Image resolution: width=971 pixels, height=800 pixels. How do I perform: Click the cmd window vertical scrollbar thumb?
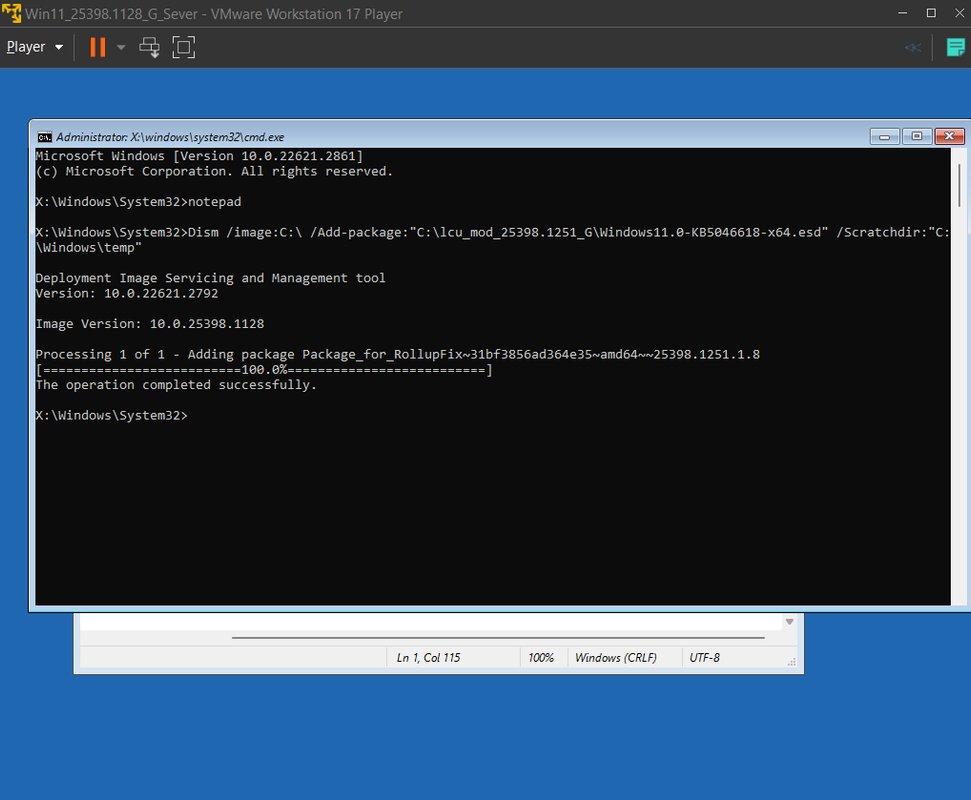pyautogui.click(x=959, y=186)
